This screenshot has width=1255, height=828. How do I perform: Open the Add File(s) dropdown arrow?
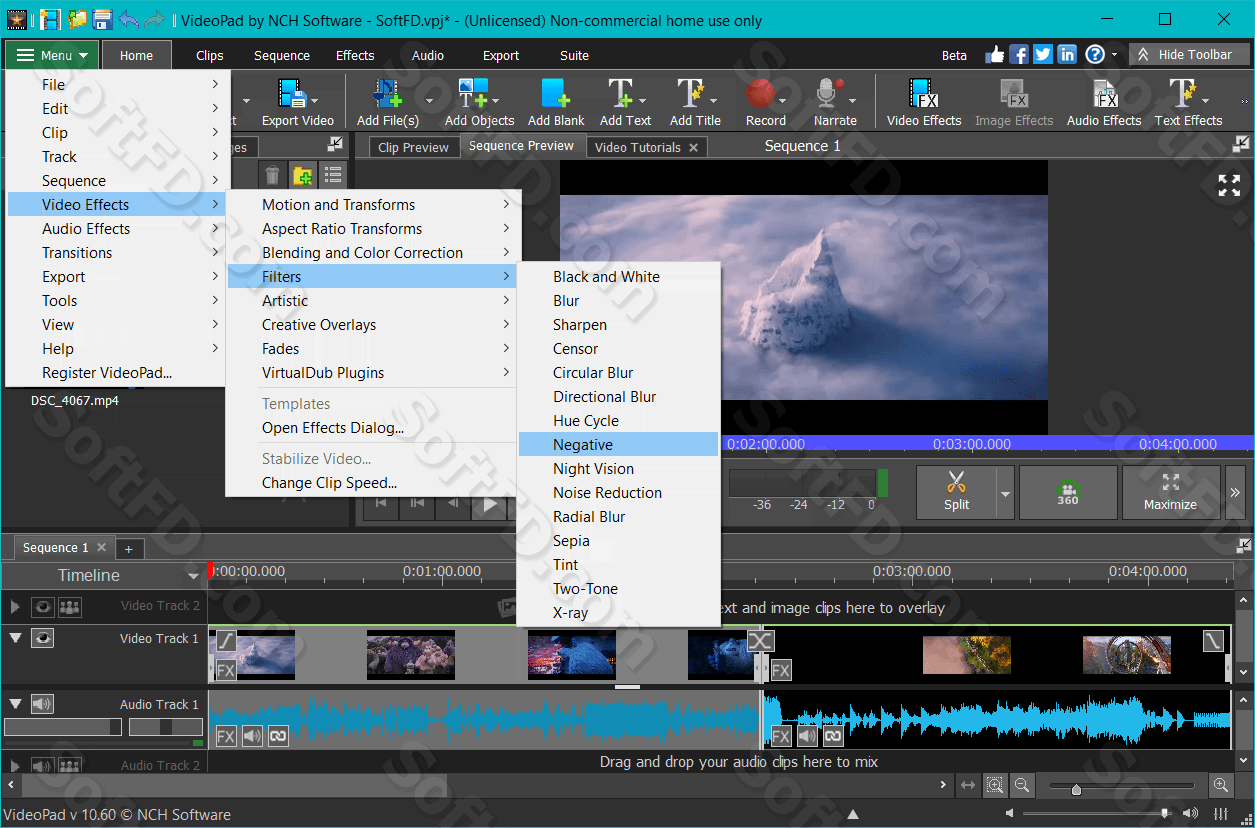pos(430,100)
